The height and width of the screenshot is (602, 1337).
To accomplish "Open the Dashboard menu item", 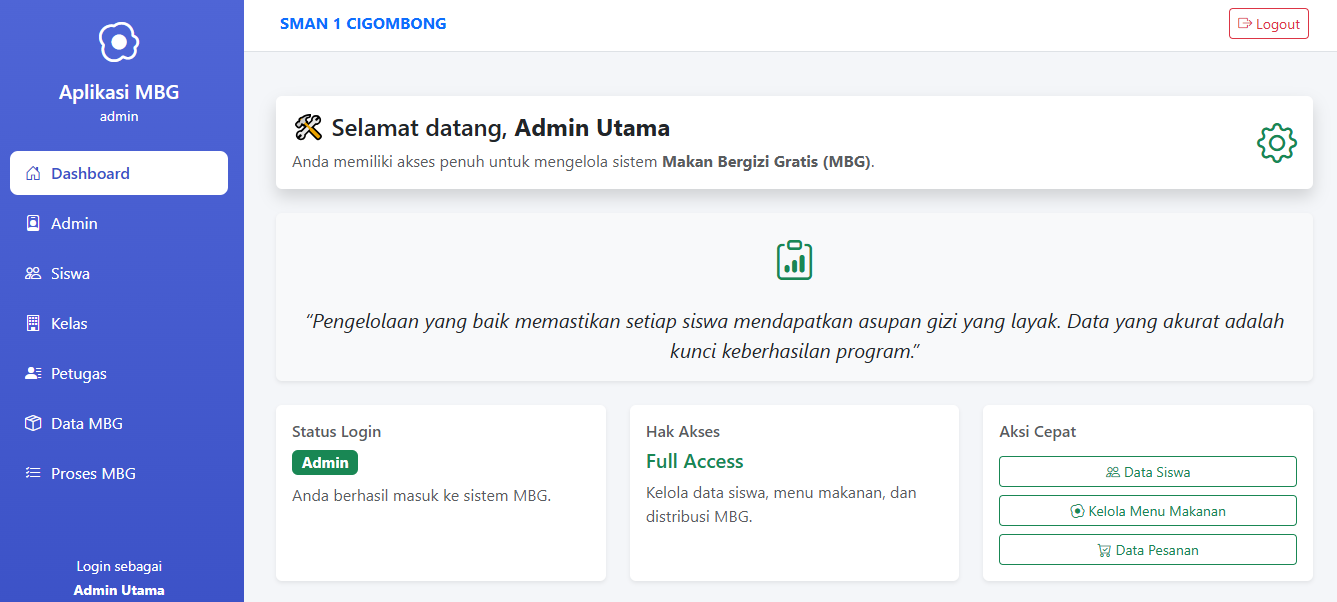I will pyautogui.click(x=119, y=173).
